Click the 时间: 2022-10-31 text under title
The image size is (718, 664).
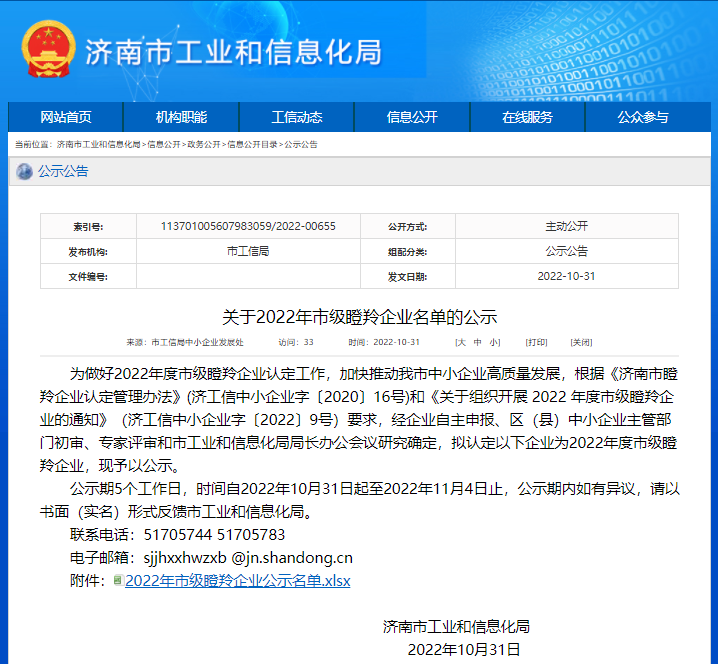(x=384, y=343)
